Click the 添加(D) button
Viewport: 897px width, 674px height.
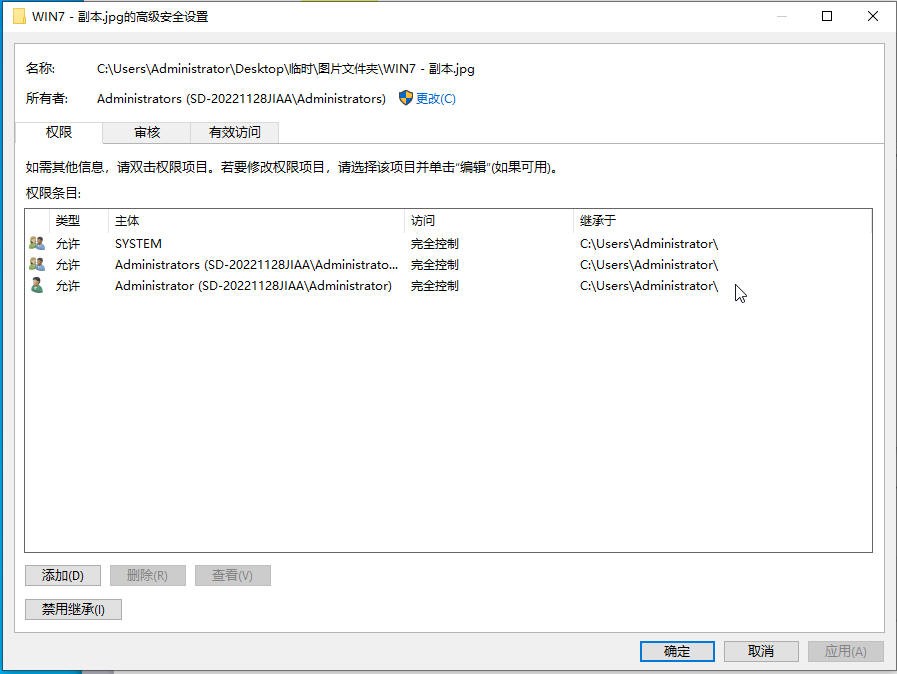pos(63,575)
